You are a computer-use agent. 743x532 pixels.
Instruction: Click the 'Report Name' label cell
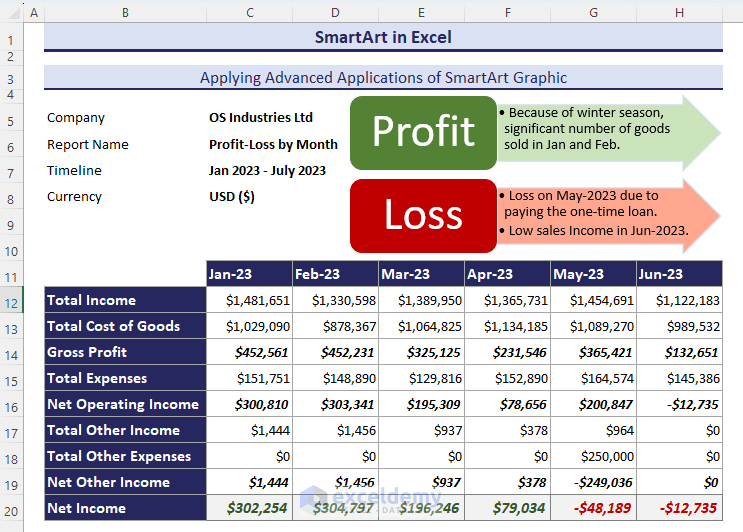126,144
